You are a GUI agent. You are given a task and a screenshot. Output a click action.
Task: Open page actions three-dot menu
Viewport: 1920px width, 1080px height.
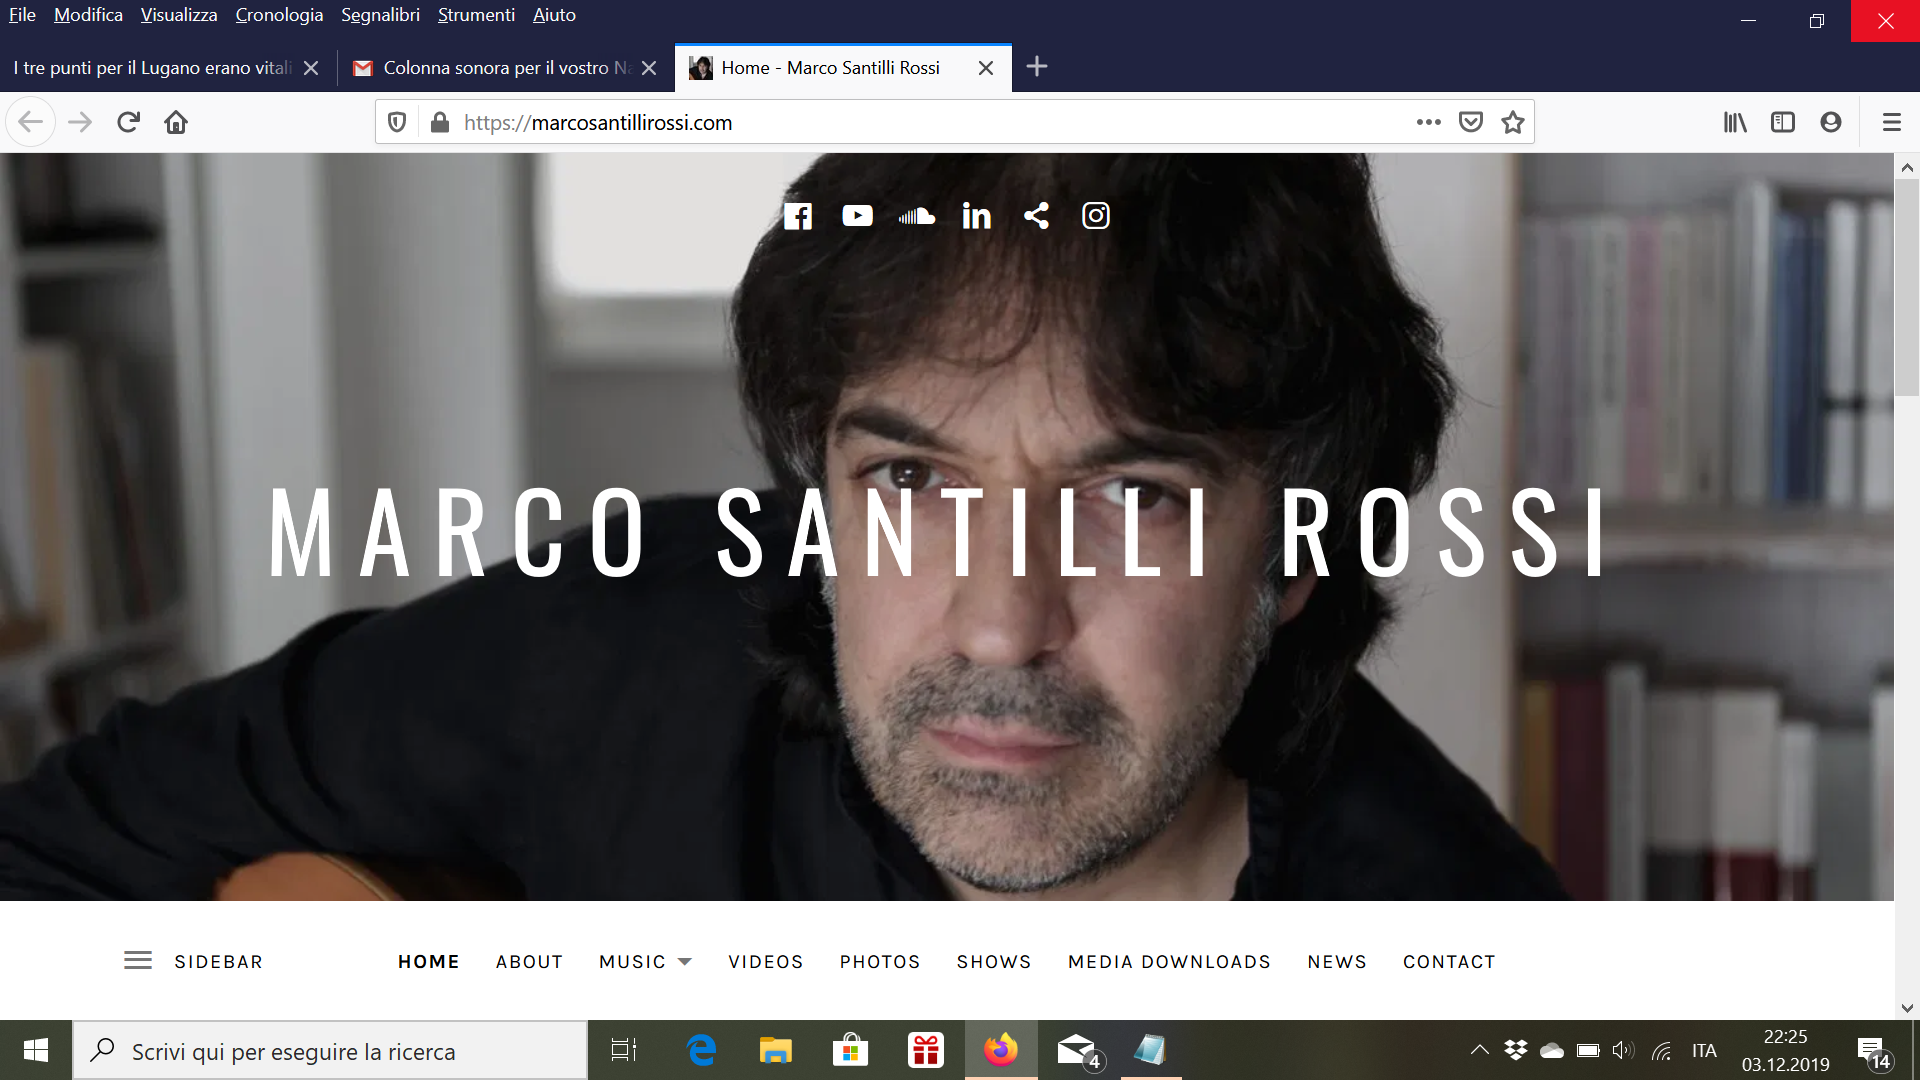point(1429,122)
